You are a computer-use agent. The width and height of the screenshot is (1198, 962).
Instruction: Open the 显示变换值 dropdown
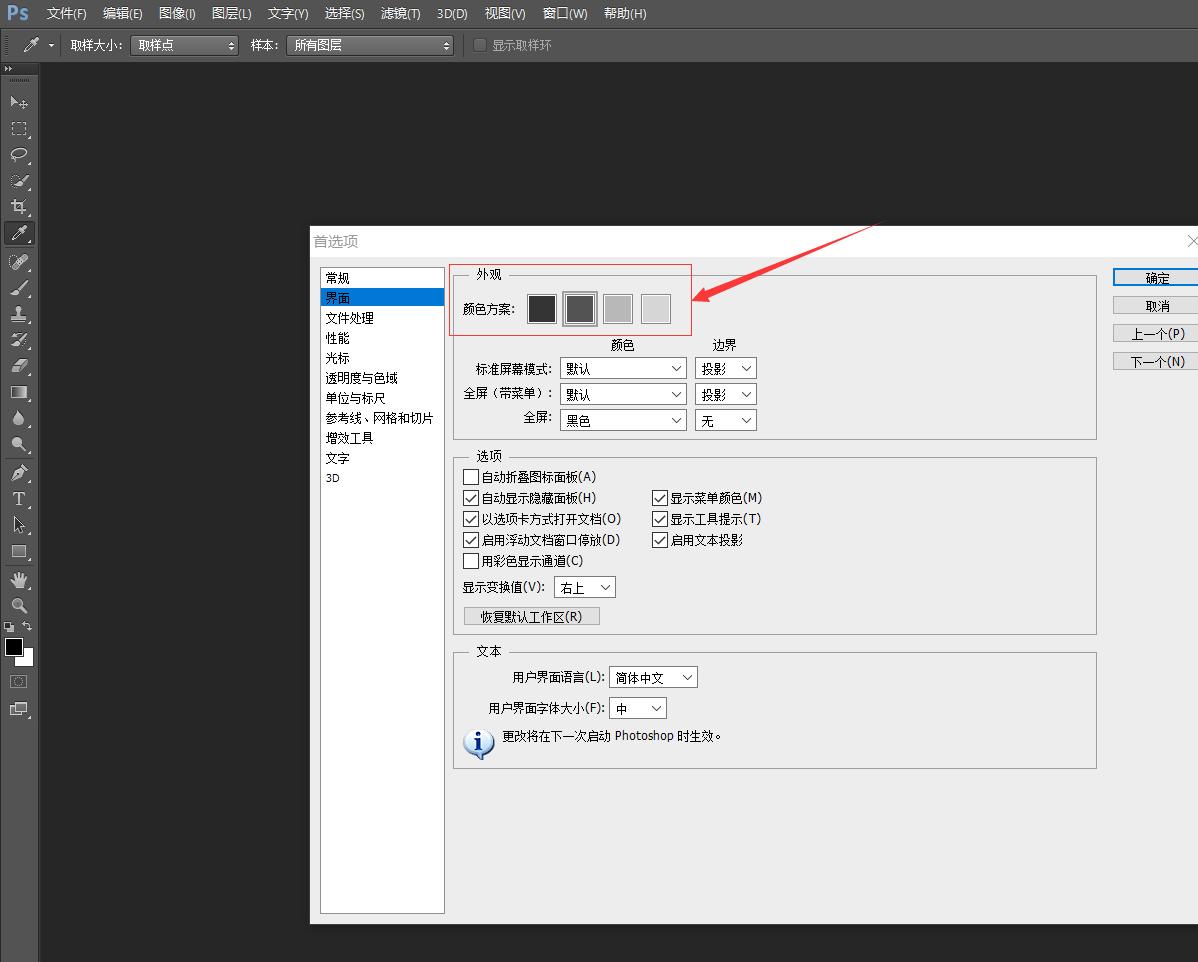[585, 587]
